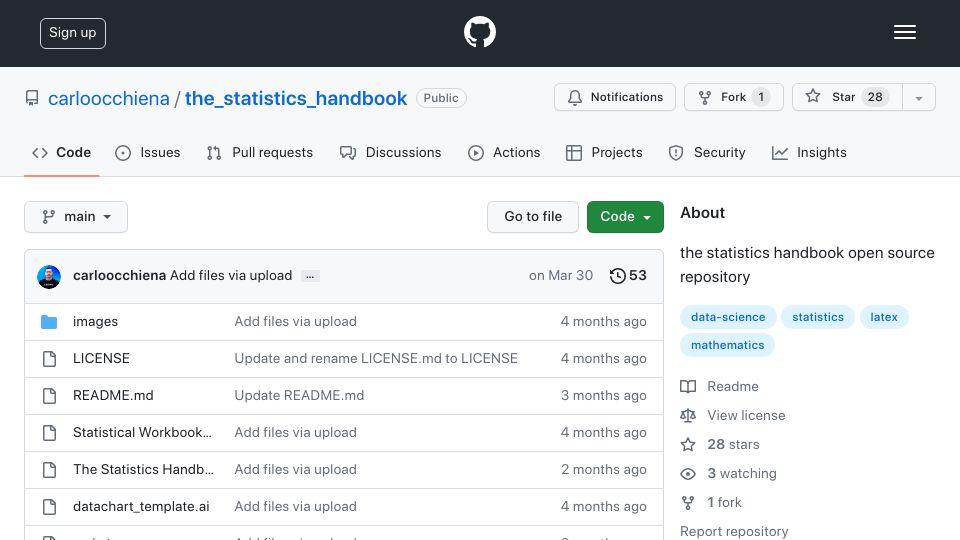
Task: Open the main branch dropdown
Action: [76, 217]
